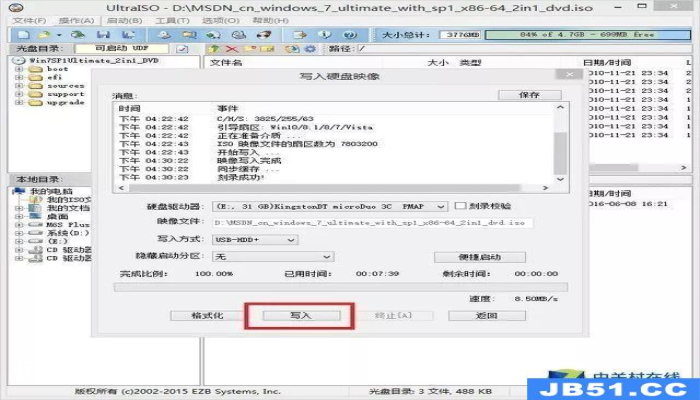Open the 启动(B) menu
Image resolution: width=700 pixels, height=400 pixels.
125,21
